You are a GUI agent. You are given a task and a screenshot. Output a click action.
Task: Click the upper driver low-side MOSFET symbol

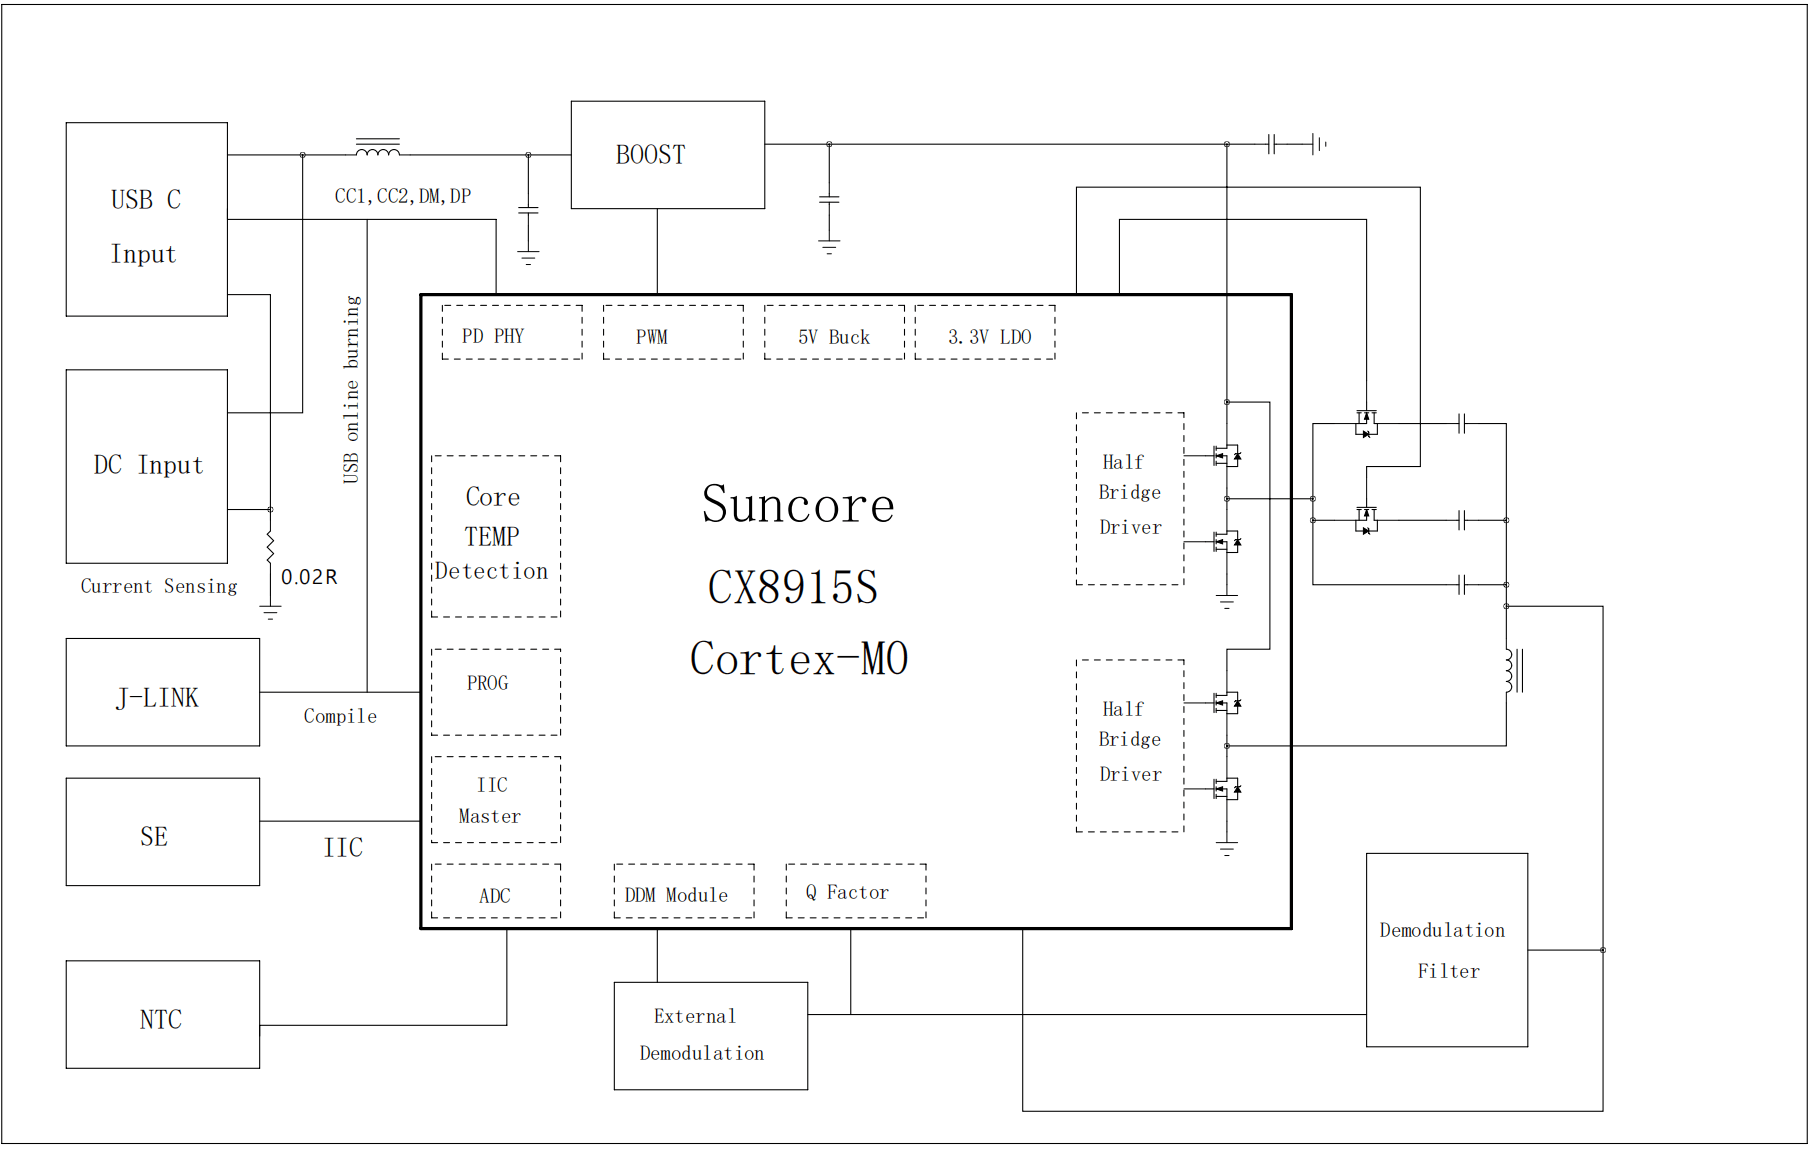point(1227,542)
